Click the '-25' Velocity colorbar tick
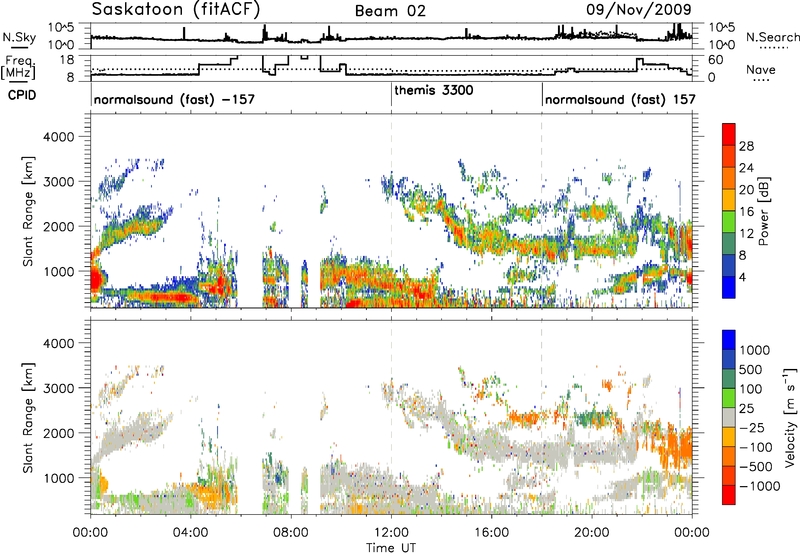This screenshot has height=554, width=800. pos(752,428)
